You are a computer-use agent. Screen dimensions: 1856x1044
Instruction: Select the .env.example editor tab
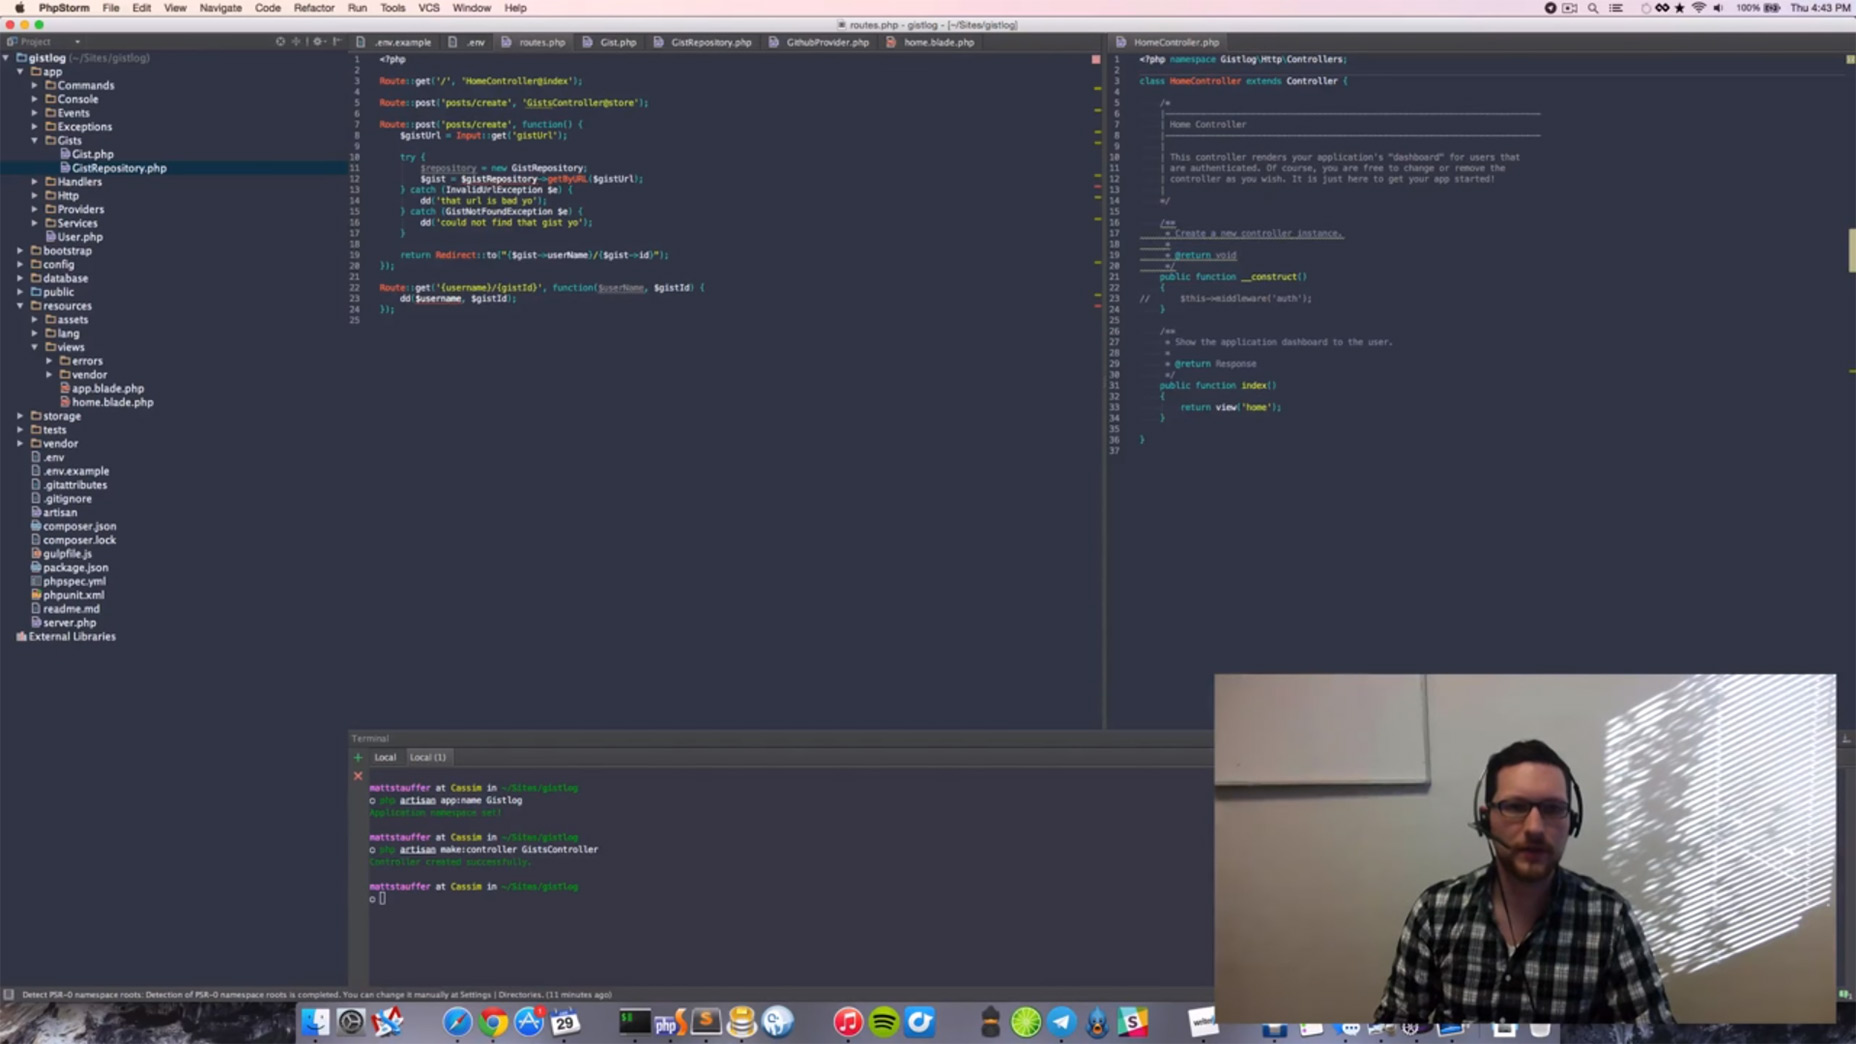click(x=394, y=42)
